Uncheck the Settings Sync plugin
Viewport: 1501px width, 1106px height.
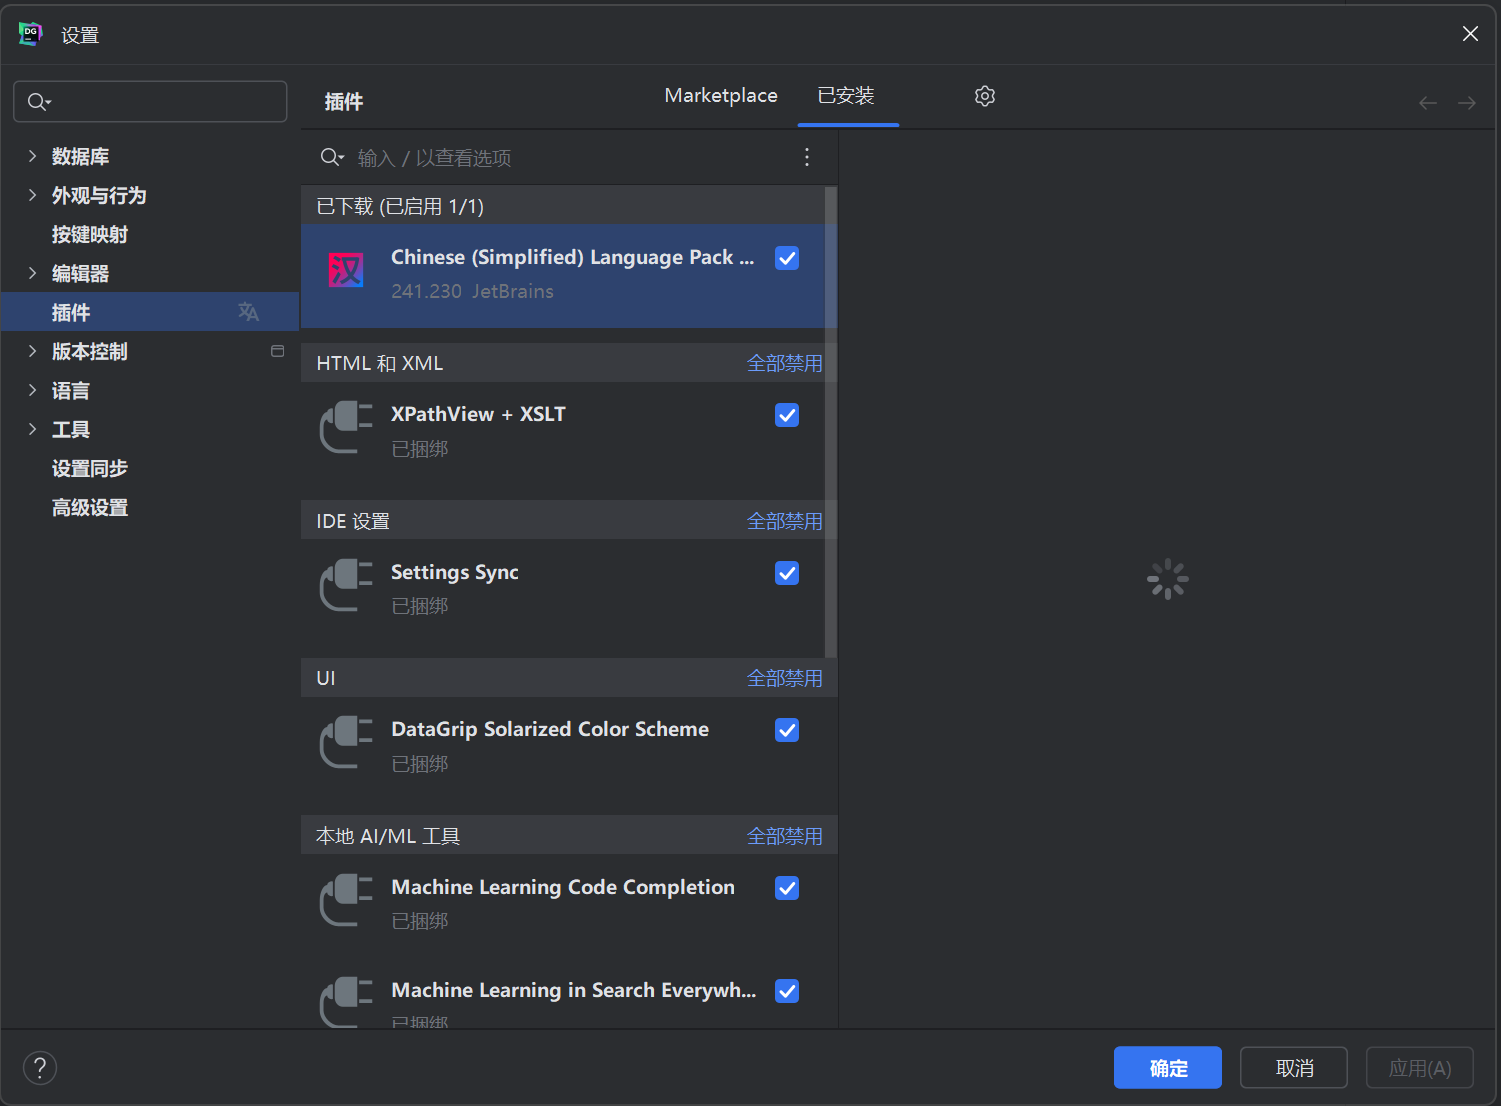pos(787,573)
